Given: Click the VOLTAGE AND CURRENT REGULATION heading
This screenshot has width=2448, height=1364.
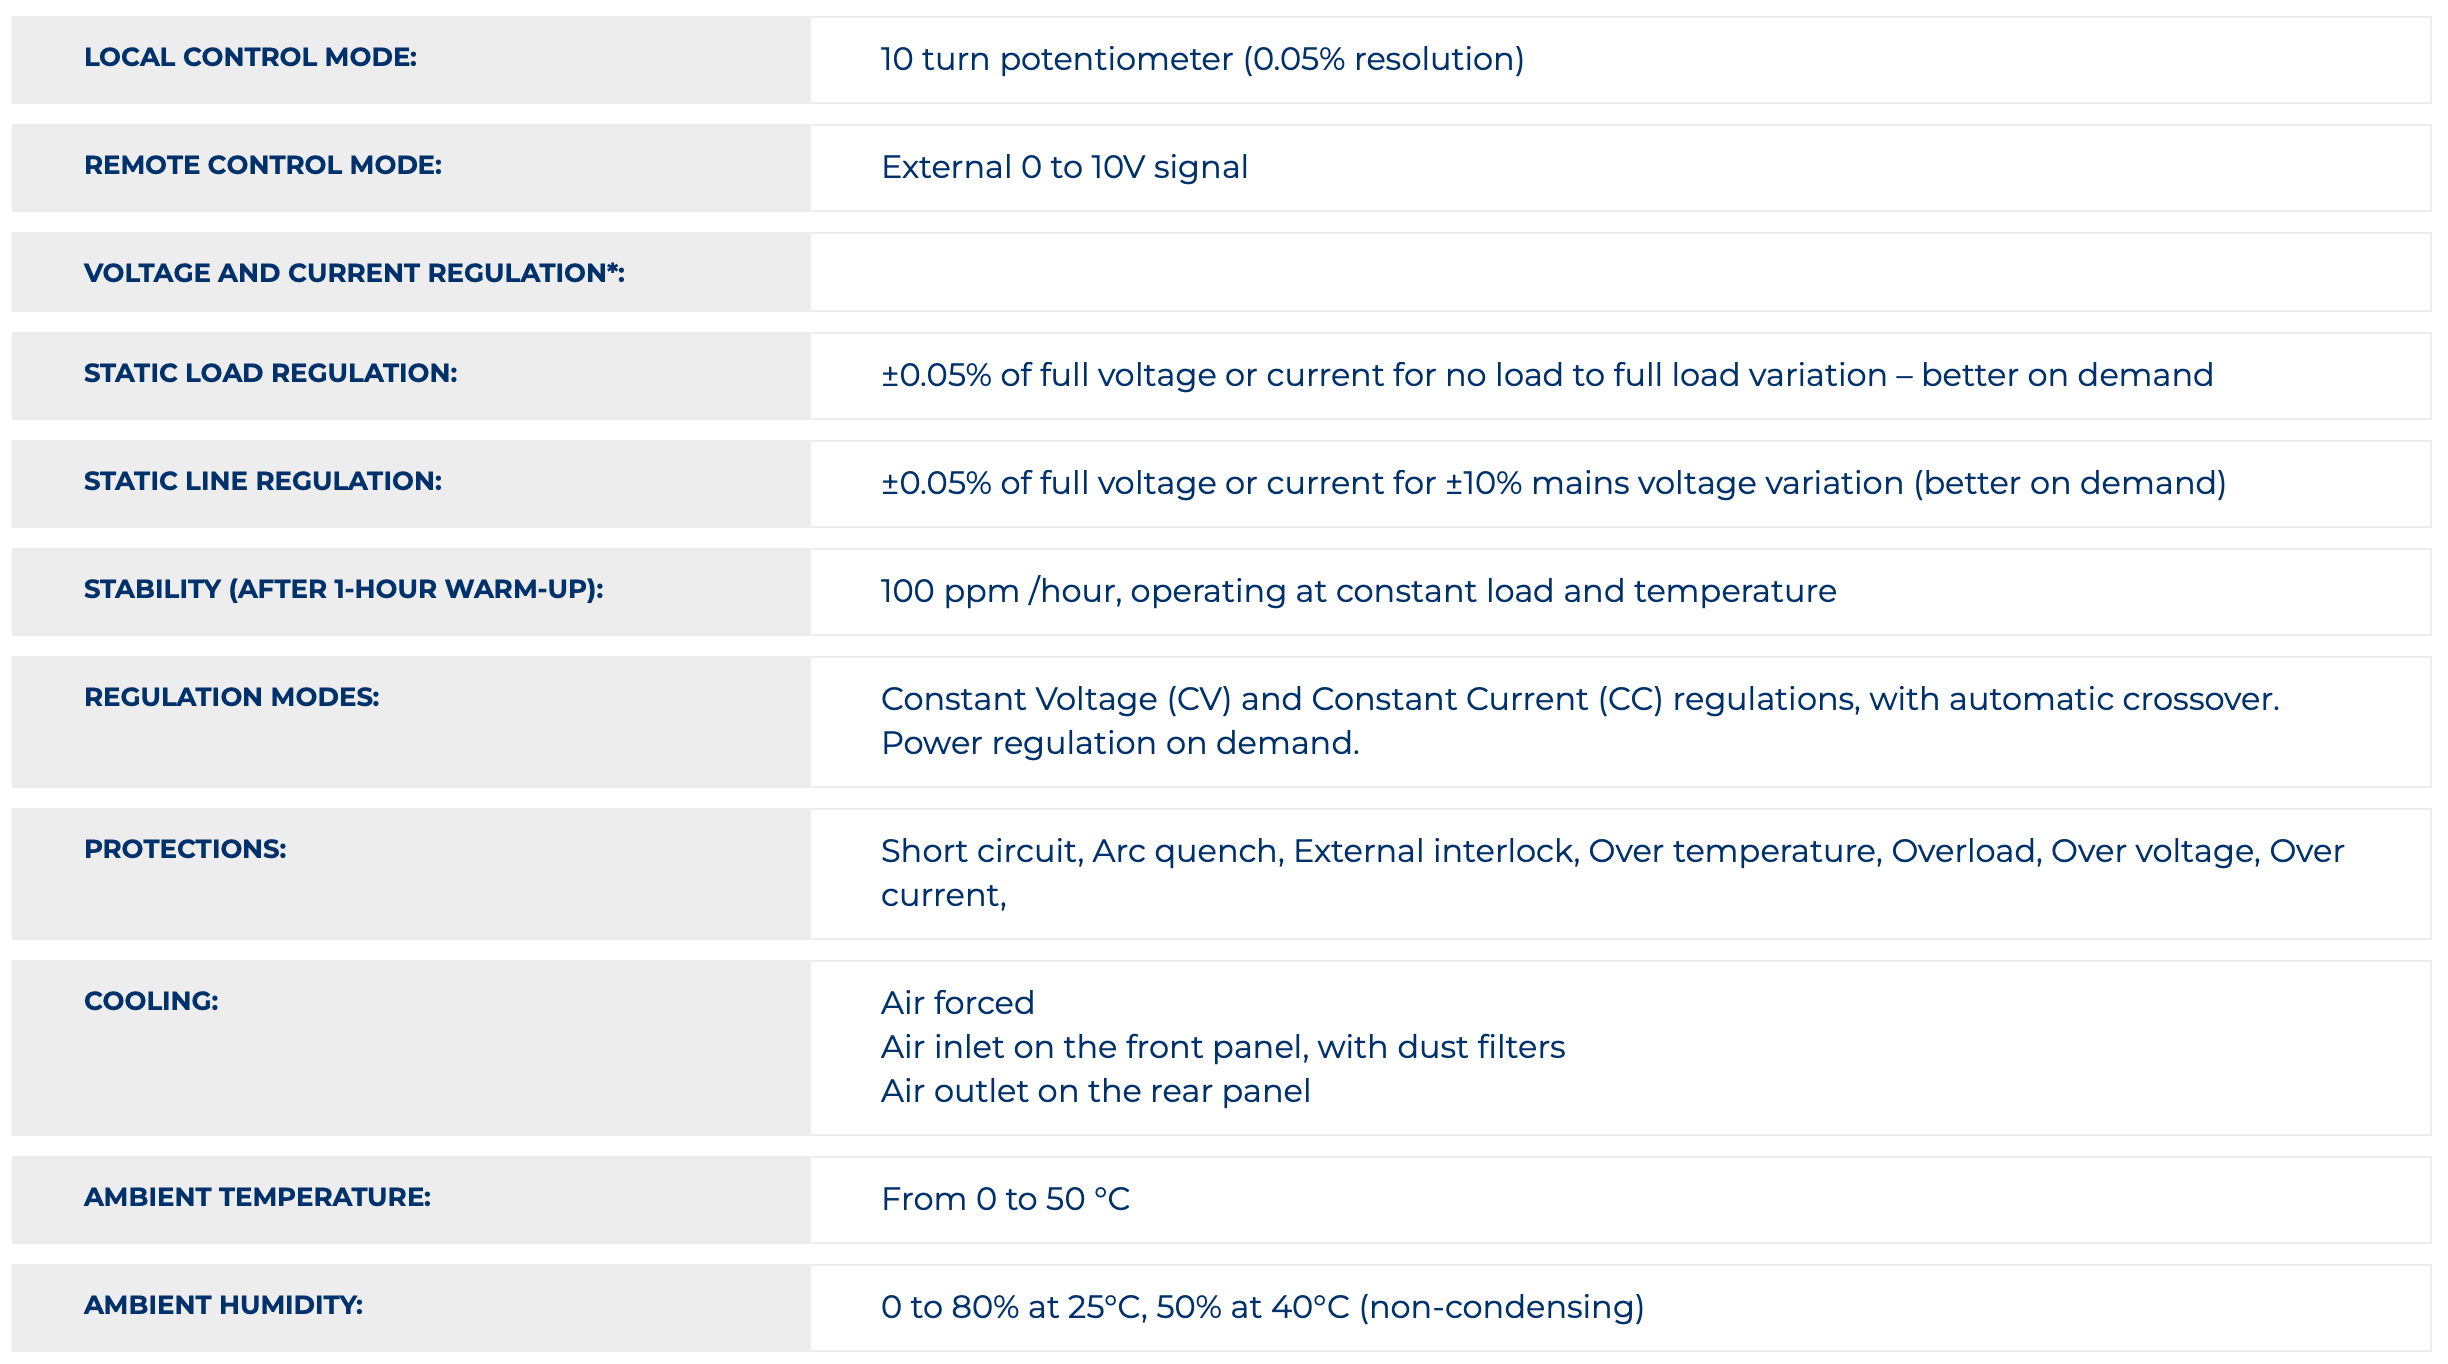Looking at the screenshot, I should click(x=354, y=274).
